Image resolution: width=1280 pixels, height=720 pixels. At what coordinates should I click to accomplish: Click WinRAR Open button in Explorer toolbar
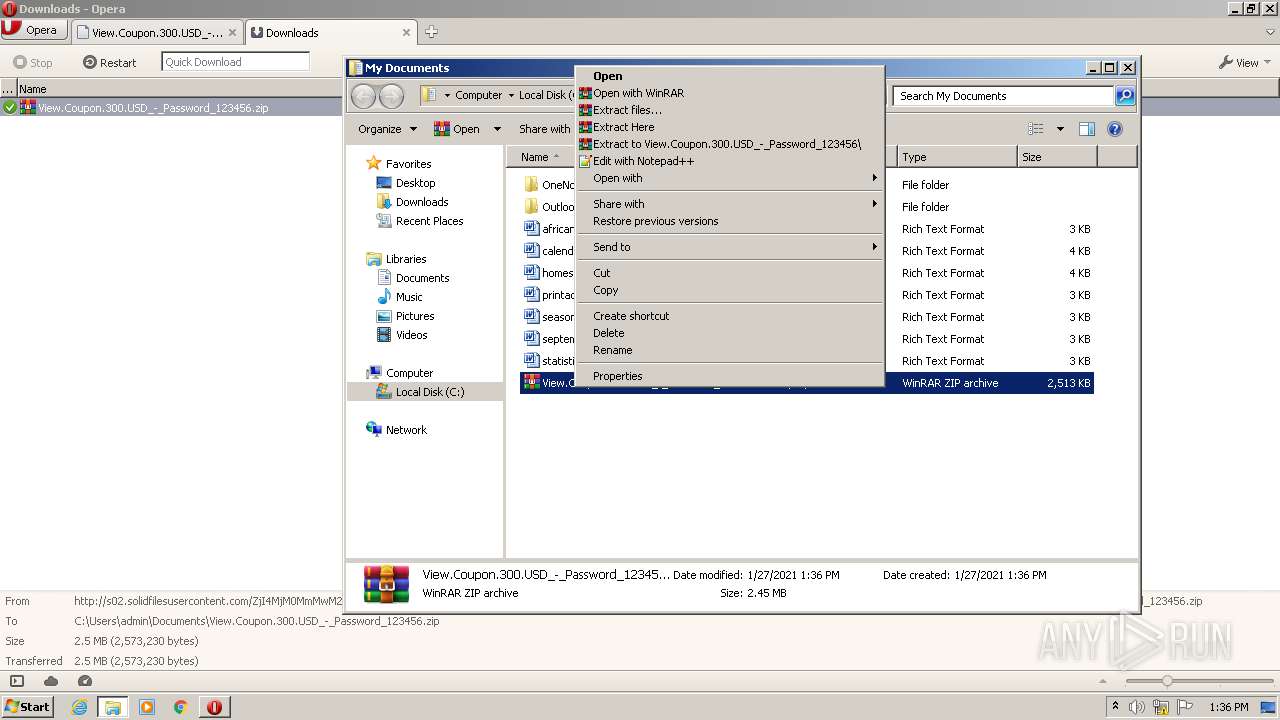tap(457, 129)
